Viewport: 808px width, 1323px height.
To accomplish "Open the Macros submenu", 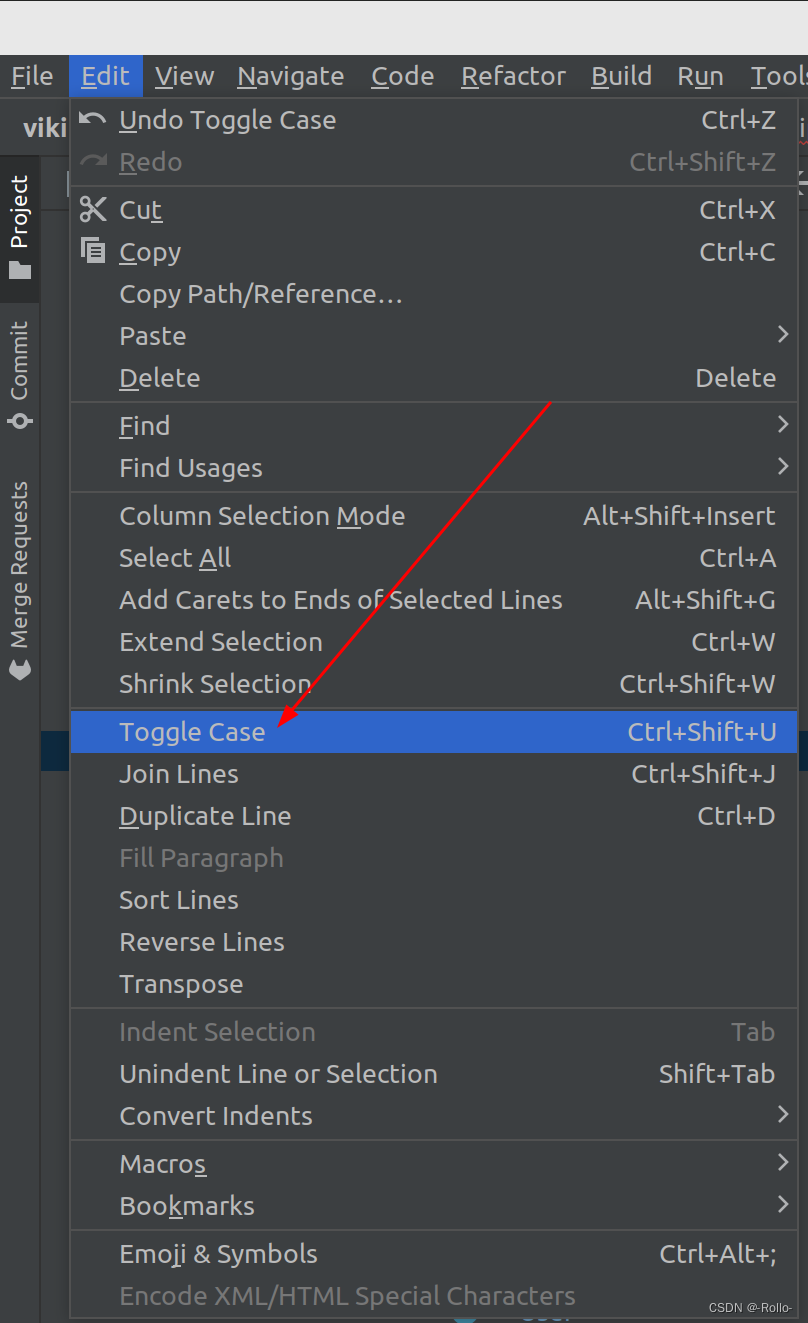I will coord(783,1161).
